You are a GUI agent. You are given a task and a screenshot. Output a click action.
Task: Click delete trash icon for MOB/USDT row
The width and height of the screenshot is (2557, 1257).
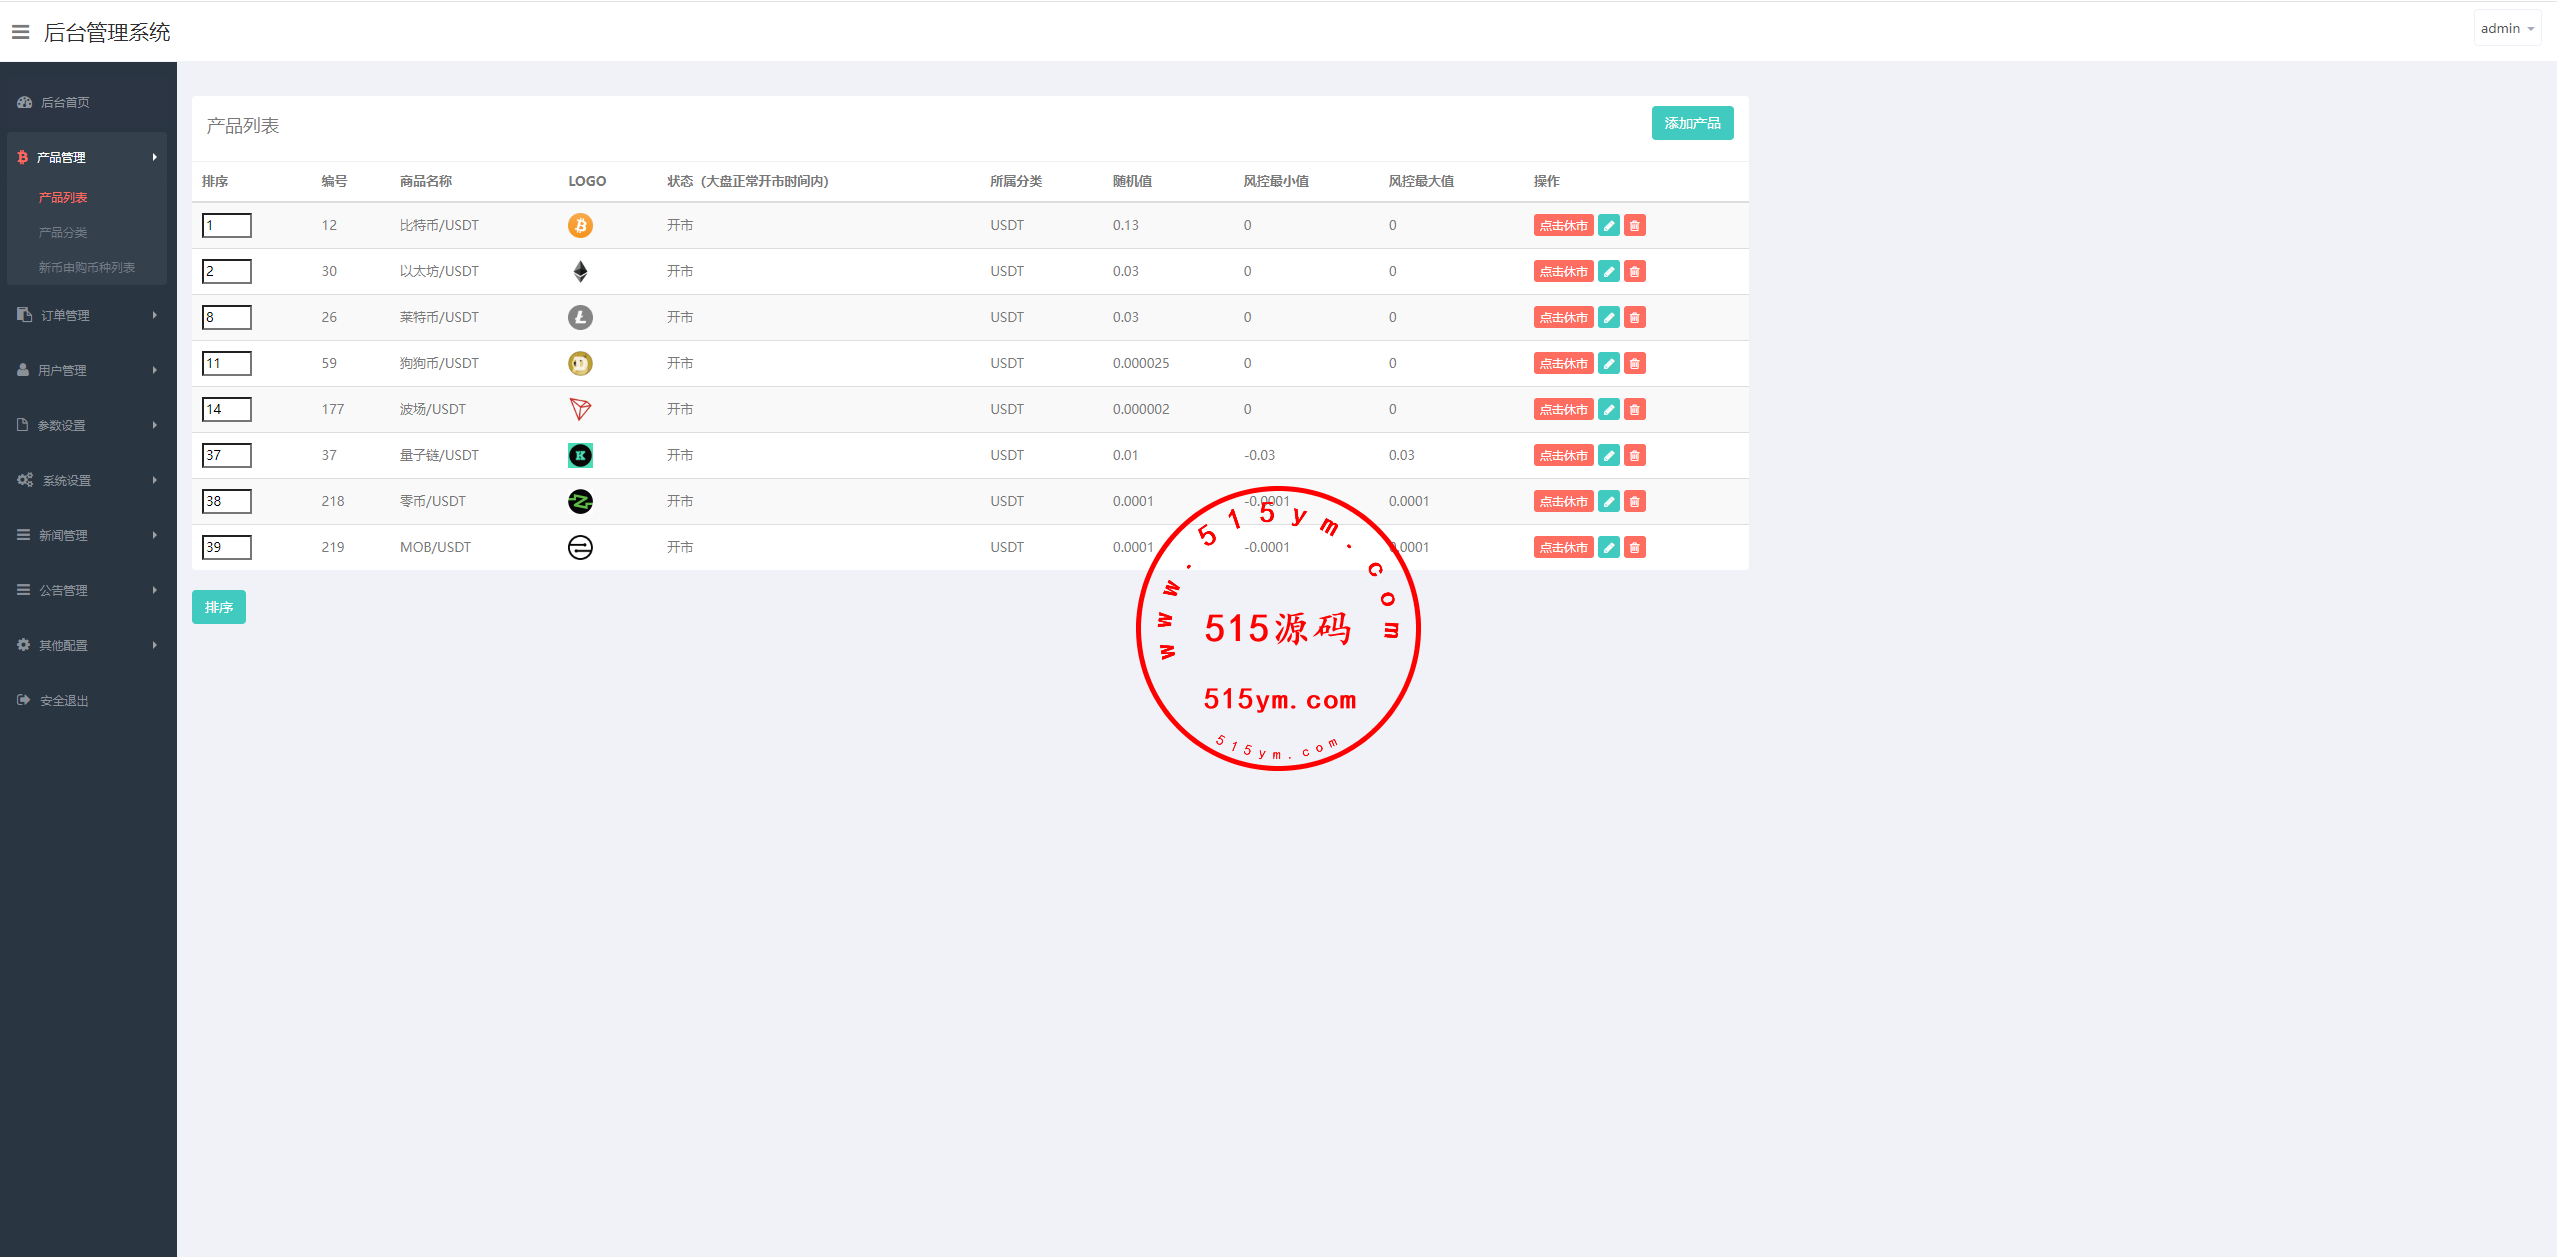click(1634, 547)
